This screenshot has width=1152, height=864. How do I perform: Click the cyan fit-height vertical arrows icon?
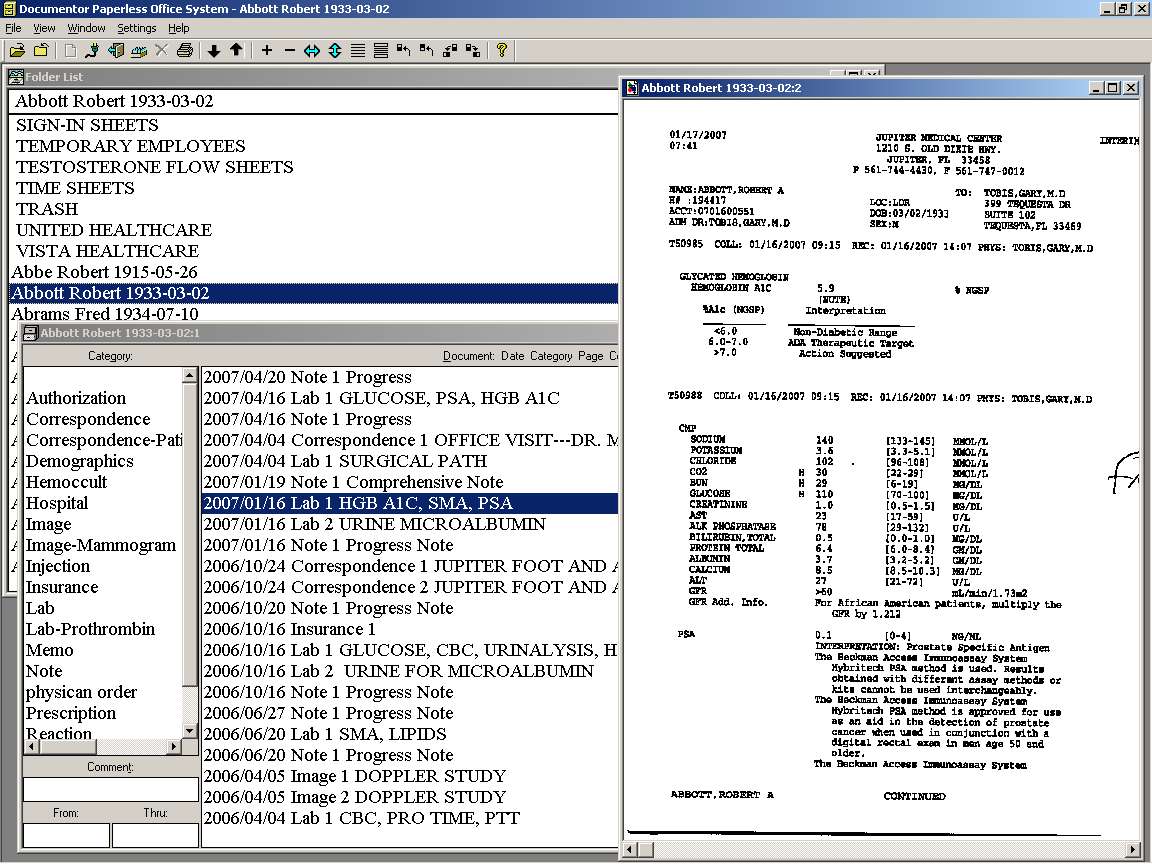click(x=335, y=50)
